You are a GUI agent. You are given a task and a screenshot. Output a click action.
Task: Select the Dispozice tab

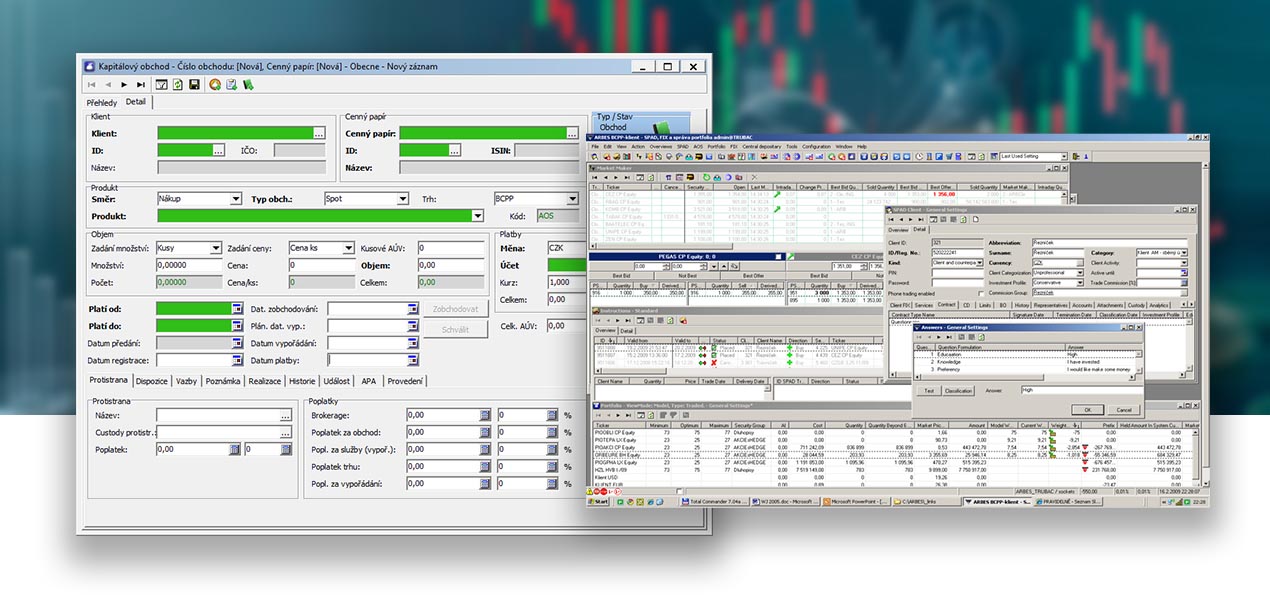[x=152, y=381]
